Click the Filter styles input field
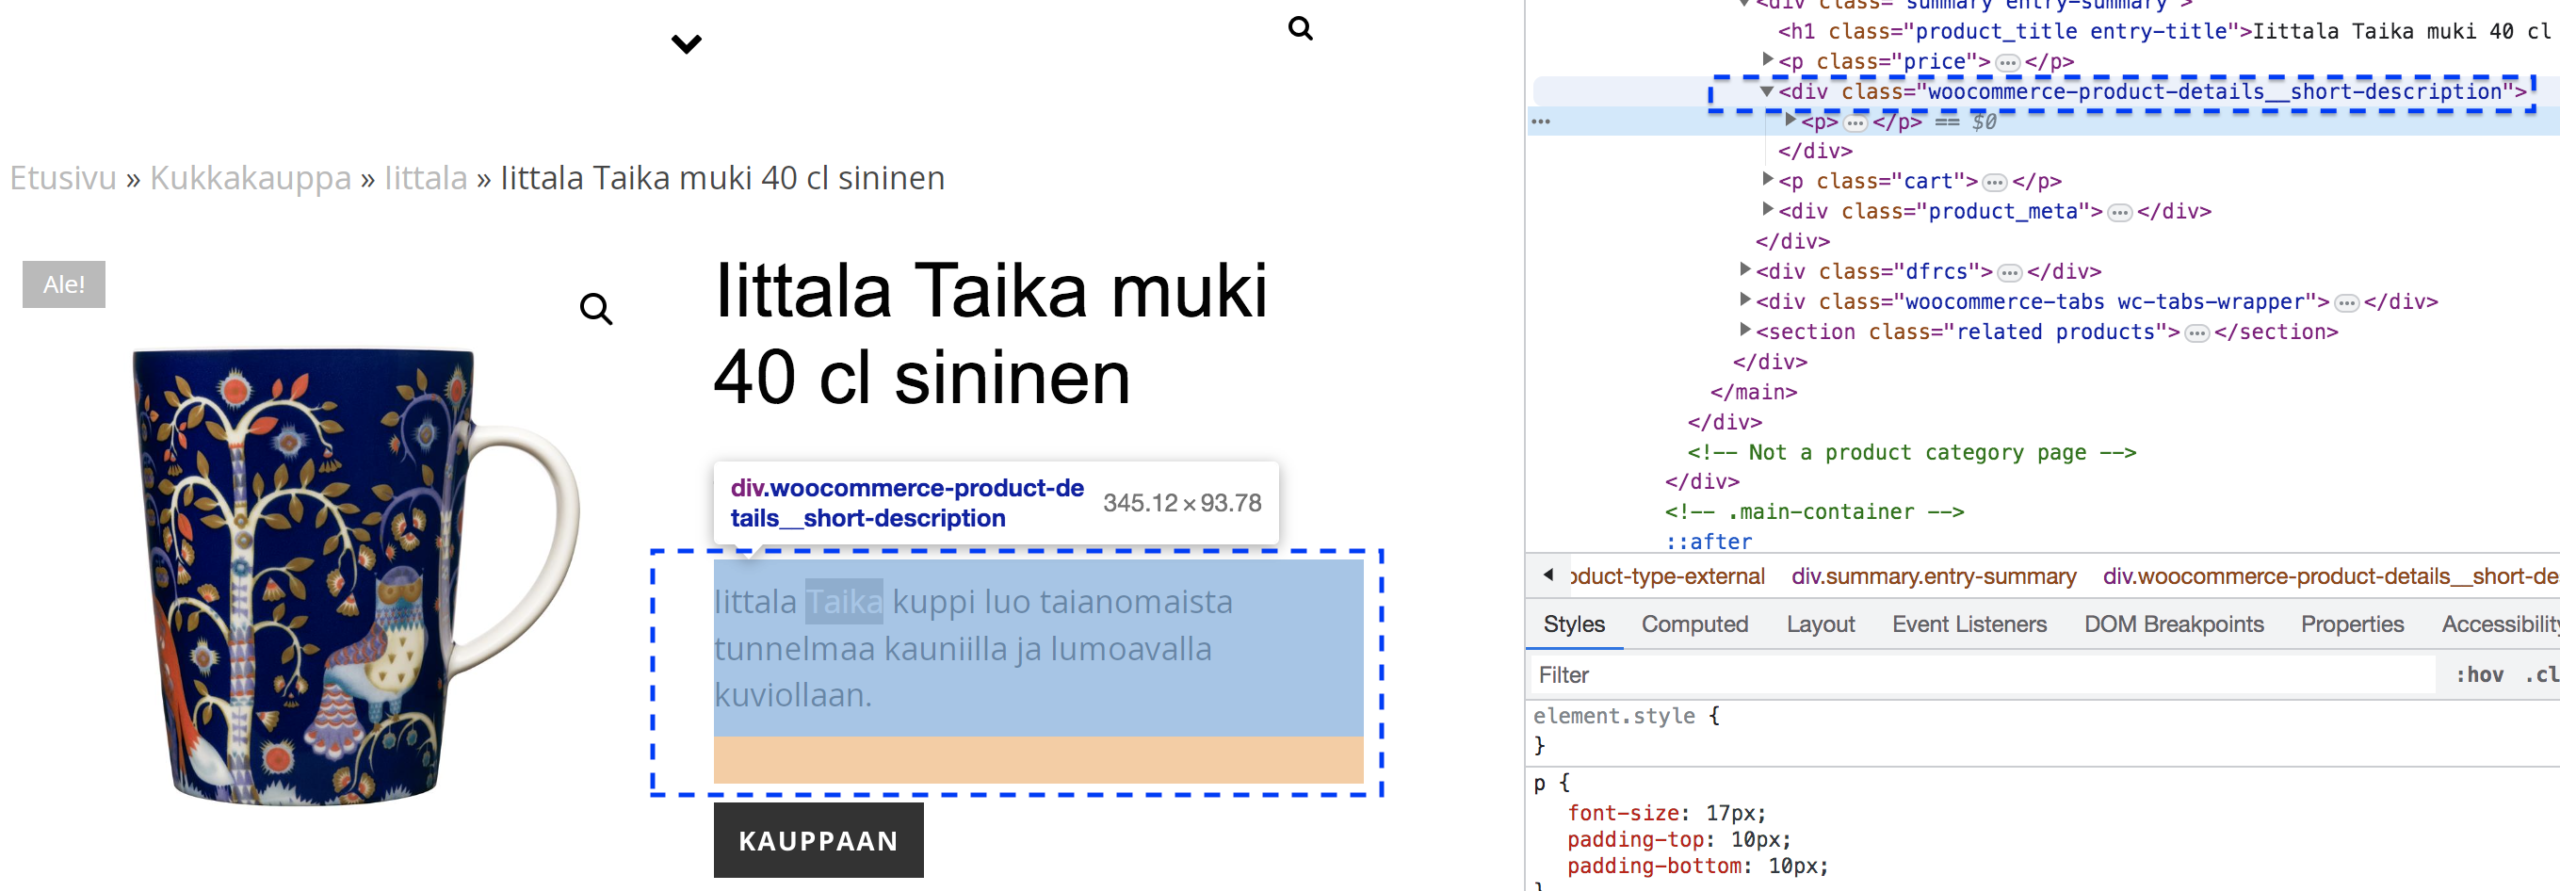Viewport: 2560px width, 891px height. [1980, 675]
